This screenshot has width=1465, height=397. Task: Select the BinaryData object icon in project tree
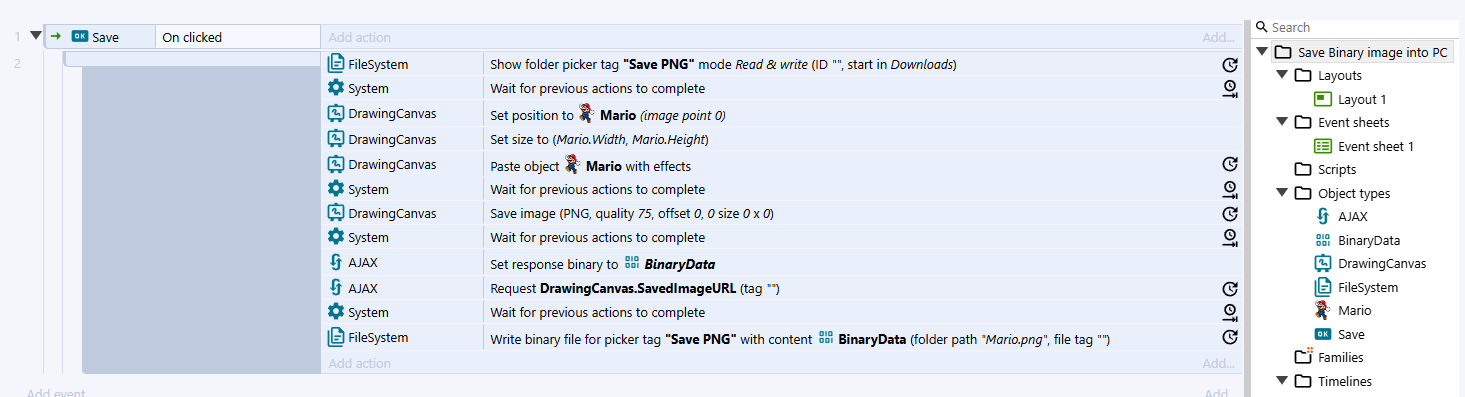click(x=1322, y=240)
